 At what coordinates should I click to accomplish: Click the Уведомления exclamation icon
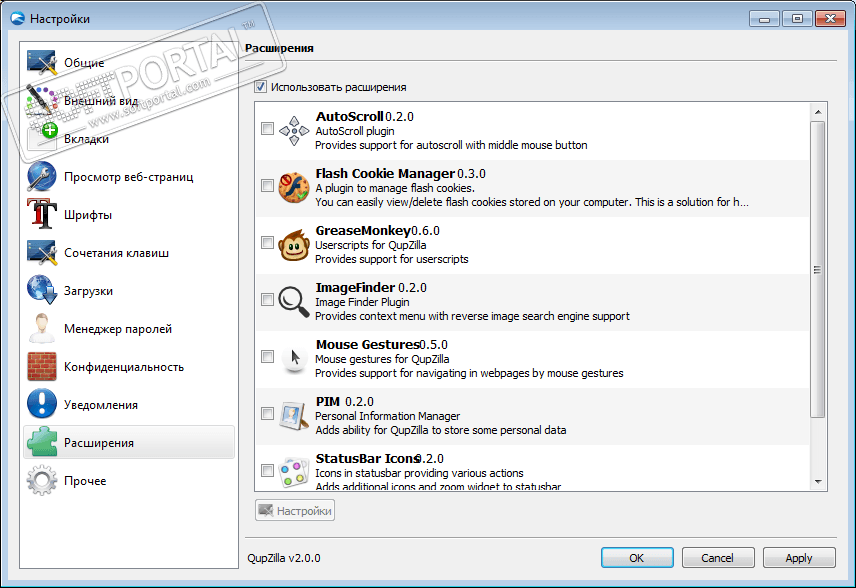[41, 404]
